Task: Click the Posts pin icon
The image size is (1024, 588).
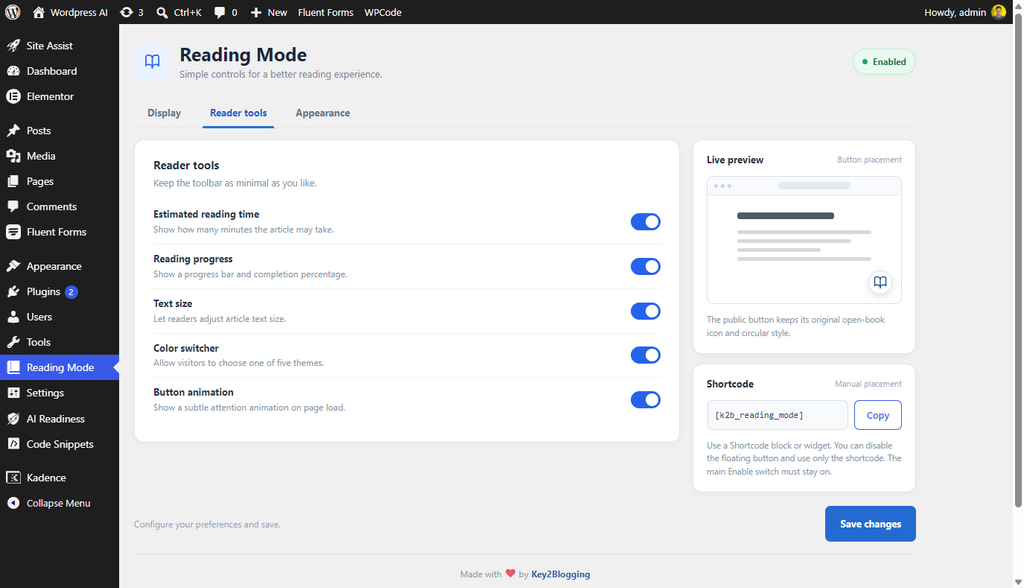Action: click(13, 131)
